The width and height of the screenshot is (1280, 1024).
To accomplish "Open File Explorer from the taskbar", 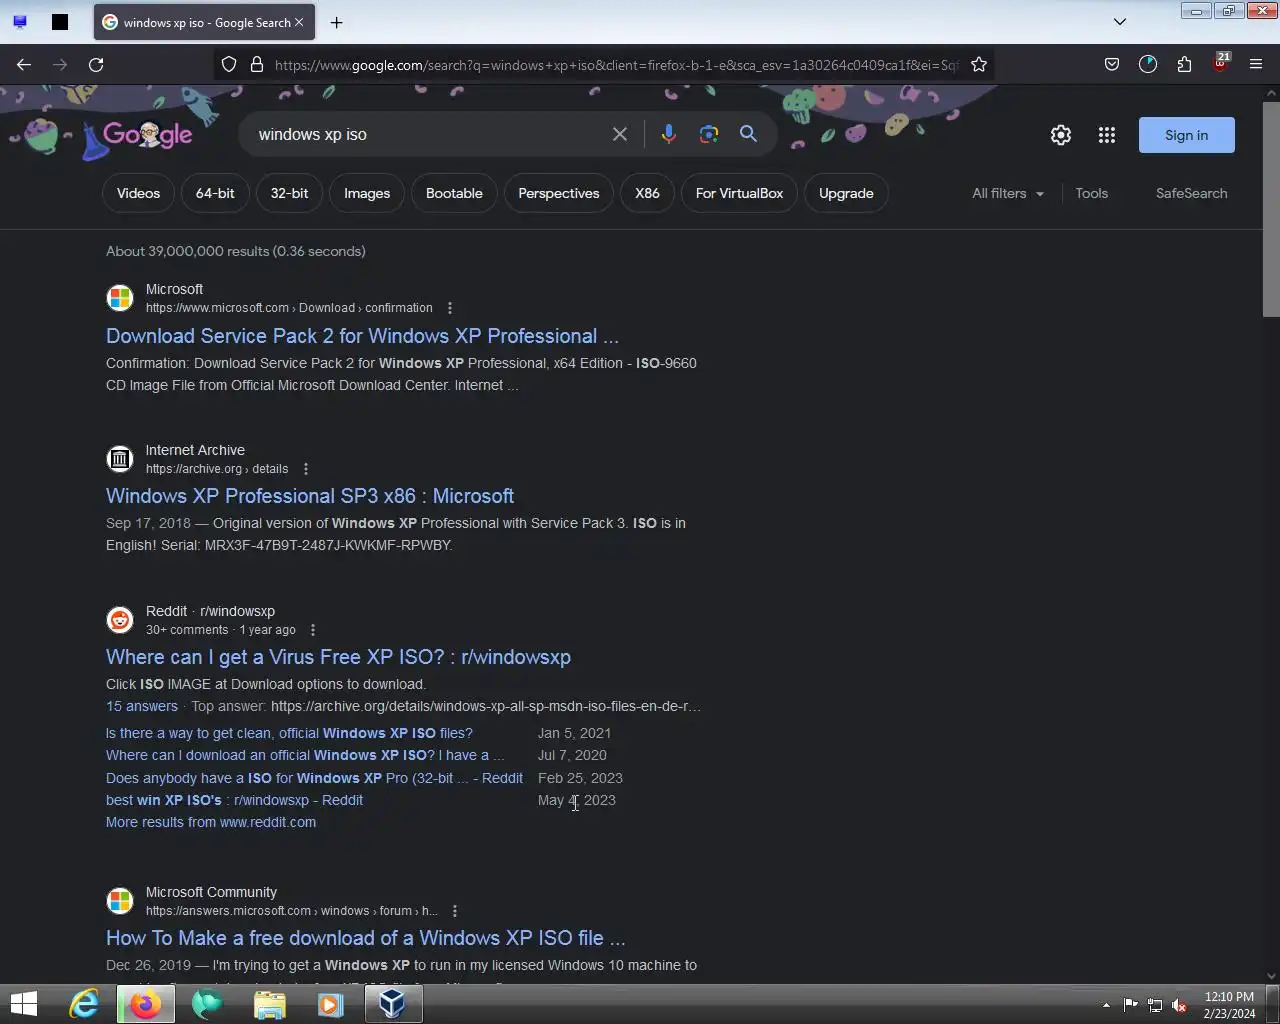I will click(x=269, y=1004).
